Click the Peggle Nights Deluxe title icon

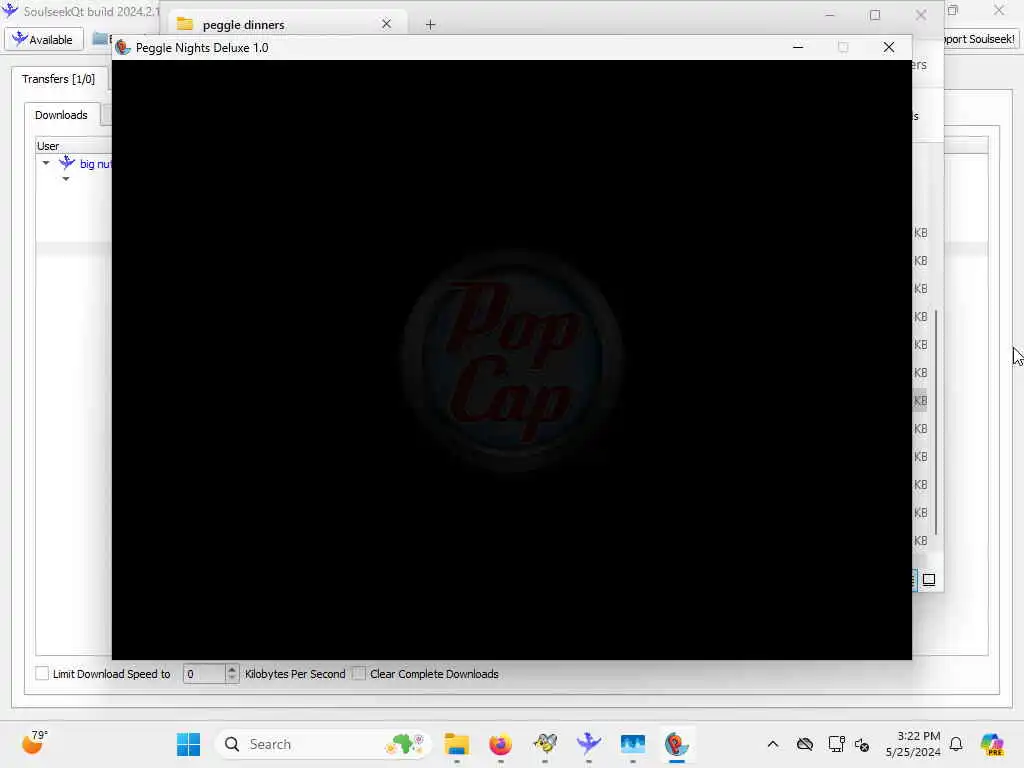click(x=123, y=47)
